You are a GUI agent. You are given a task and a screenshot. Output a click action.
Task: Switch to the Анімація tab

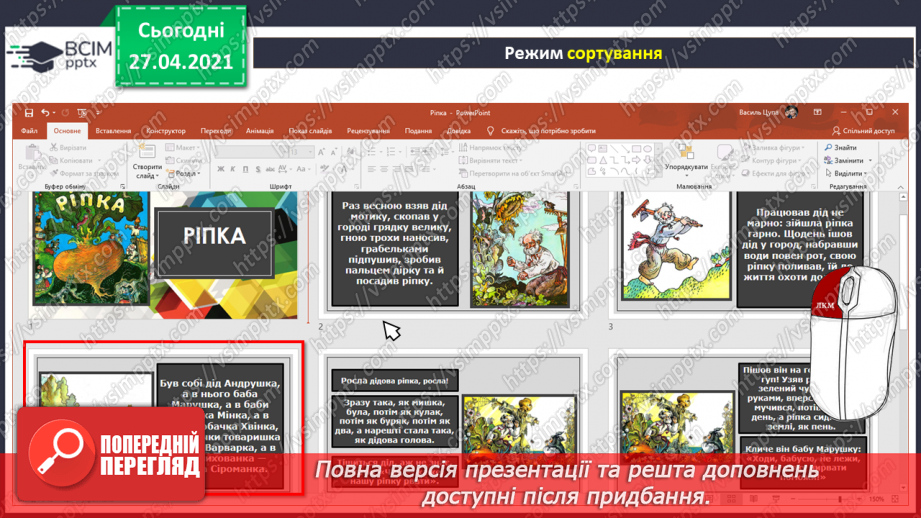coord(260,131)
